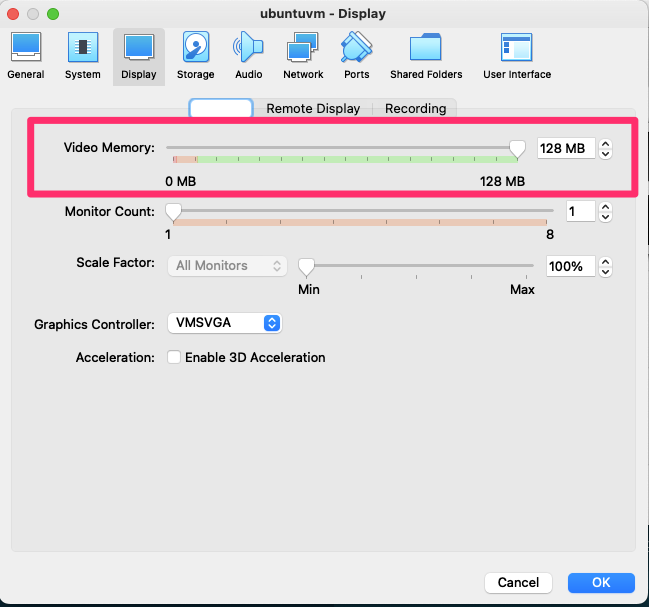
Task: Open the Audio settings icon
Action: point(248,55)
